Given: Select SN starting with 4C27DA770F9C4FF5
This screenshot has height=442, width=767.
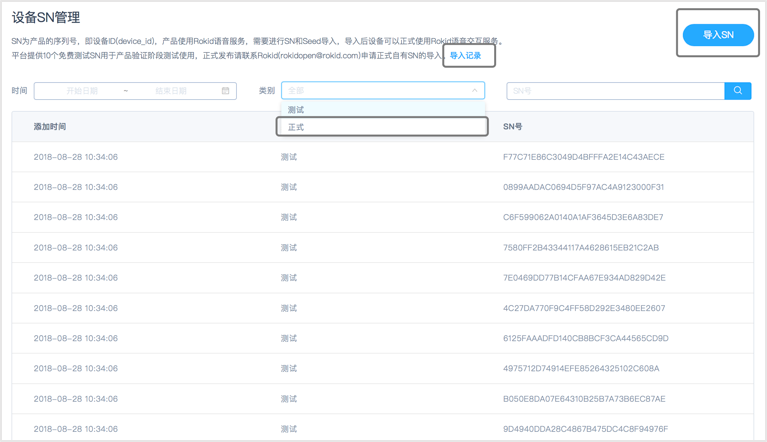Looking at the screenshot, I should pos(584,308).
